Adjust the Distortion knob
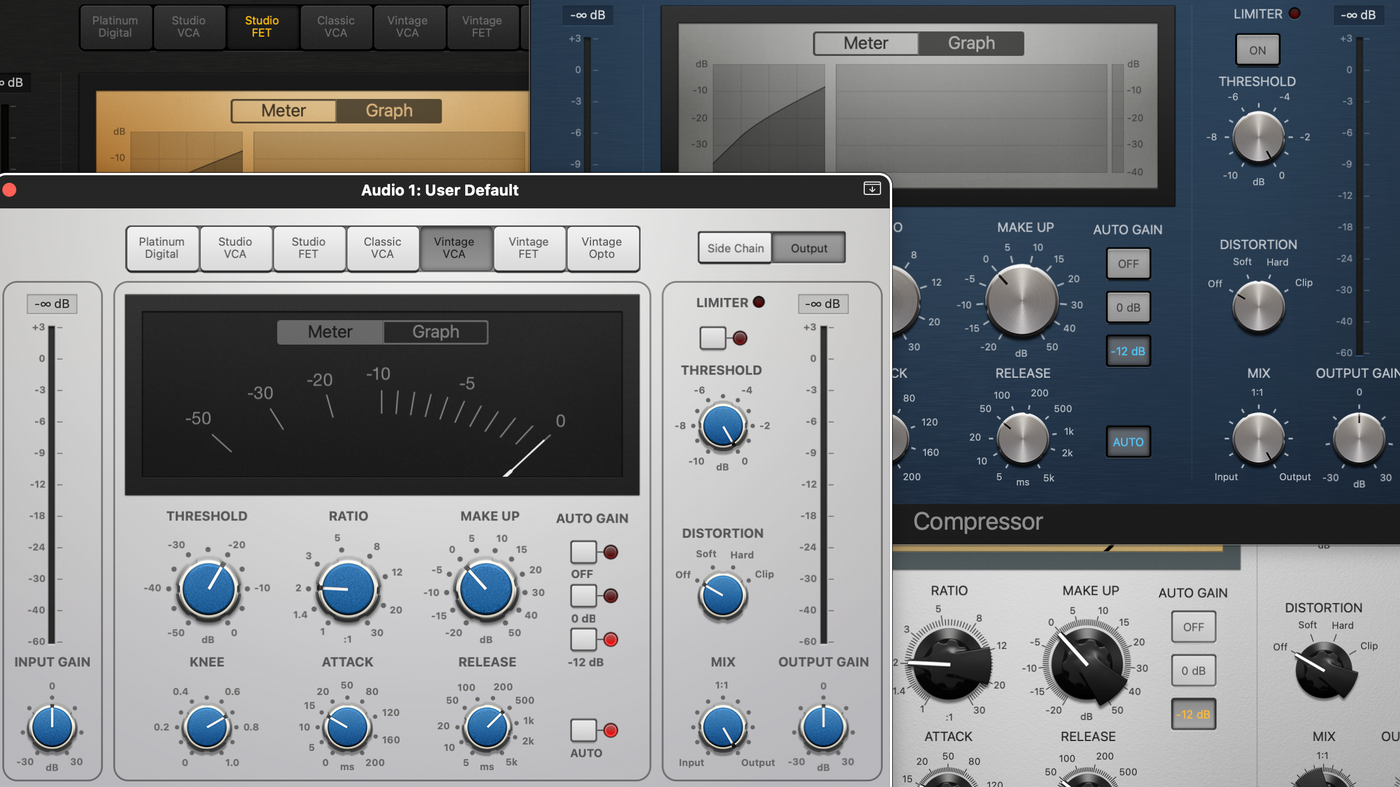This screenshot has width=1400, height=787. (x=722, y=596)
